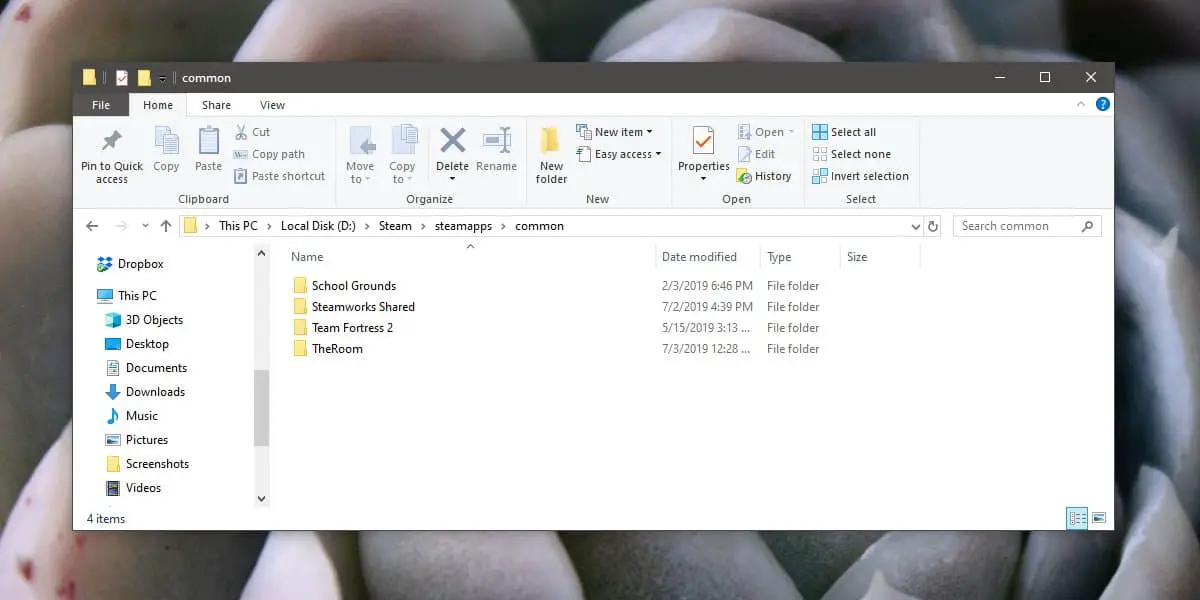
Task: Open the Help question mark icon
Action: 1103,104
